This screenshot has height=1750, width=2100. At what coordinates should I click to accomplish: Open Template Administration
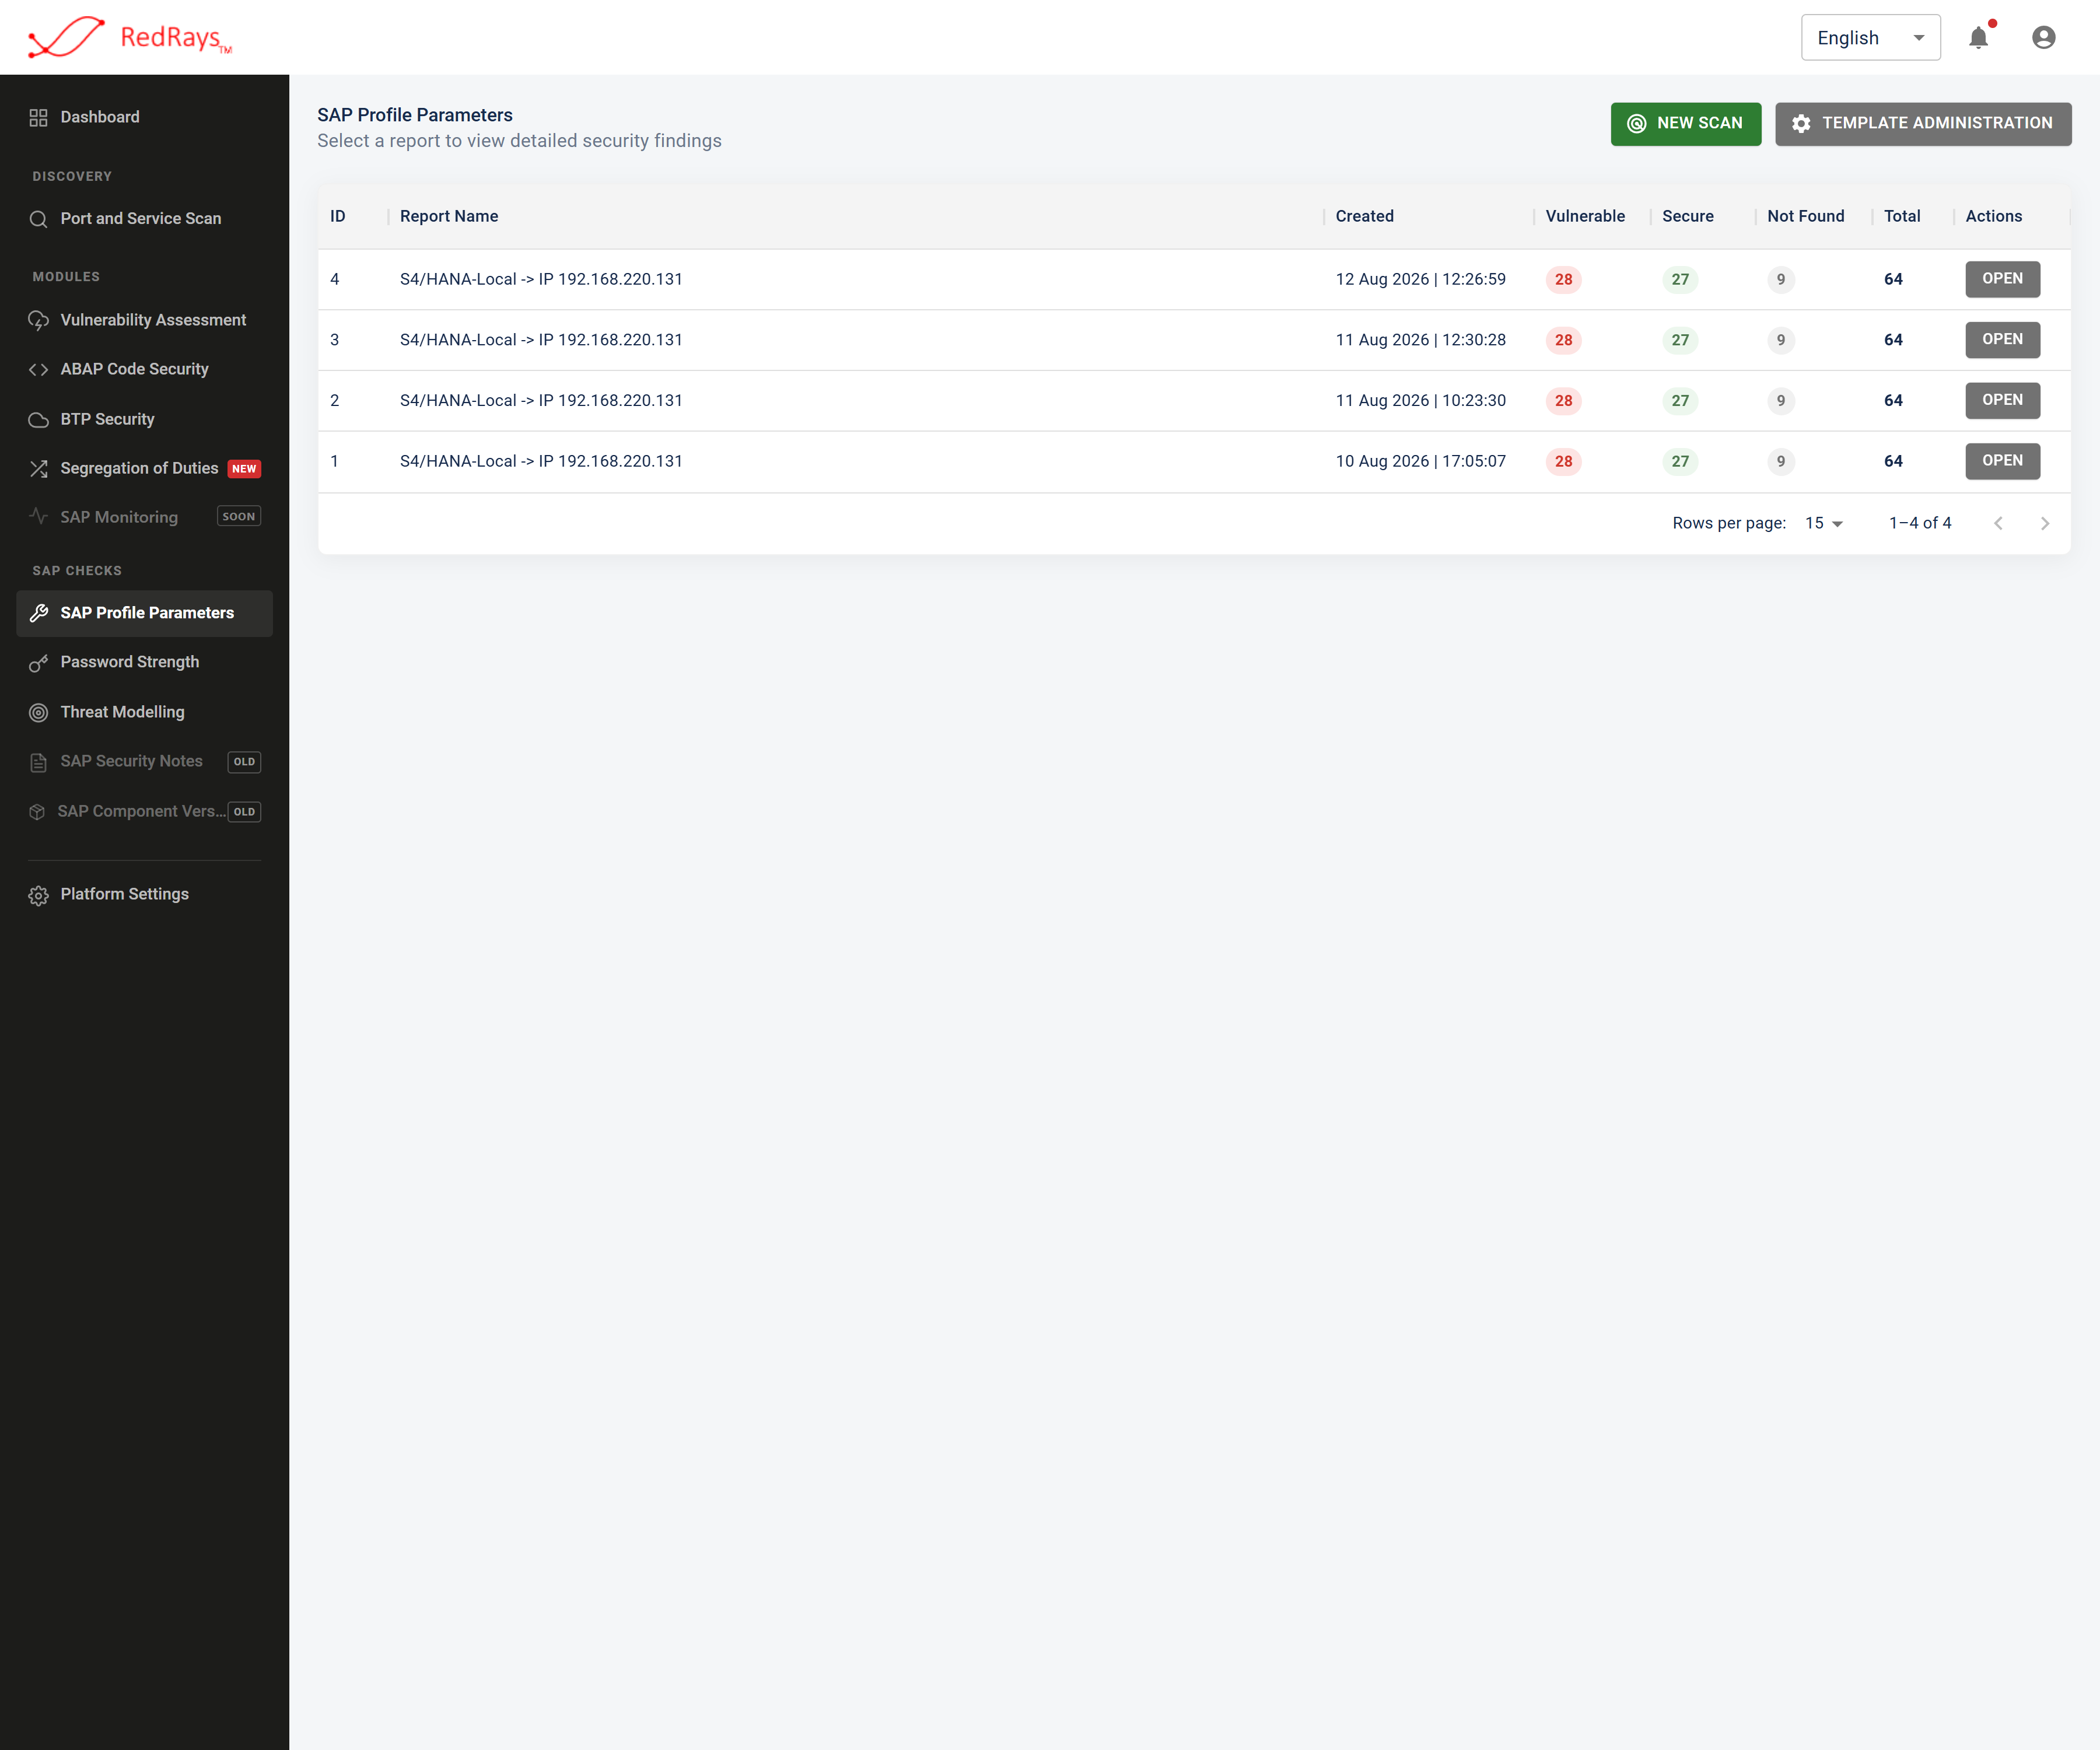click(x=1922, y=124)
